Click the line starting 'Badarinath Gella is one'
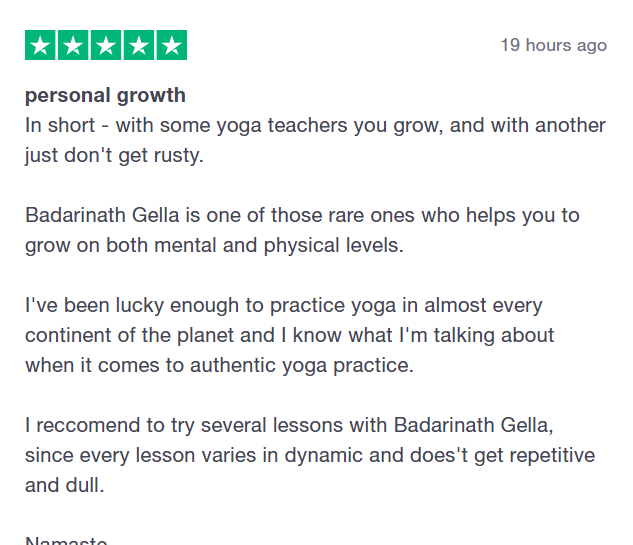The image size is (633, 545). [x=302, y=216]
